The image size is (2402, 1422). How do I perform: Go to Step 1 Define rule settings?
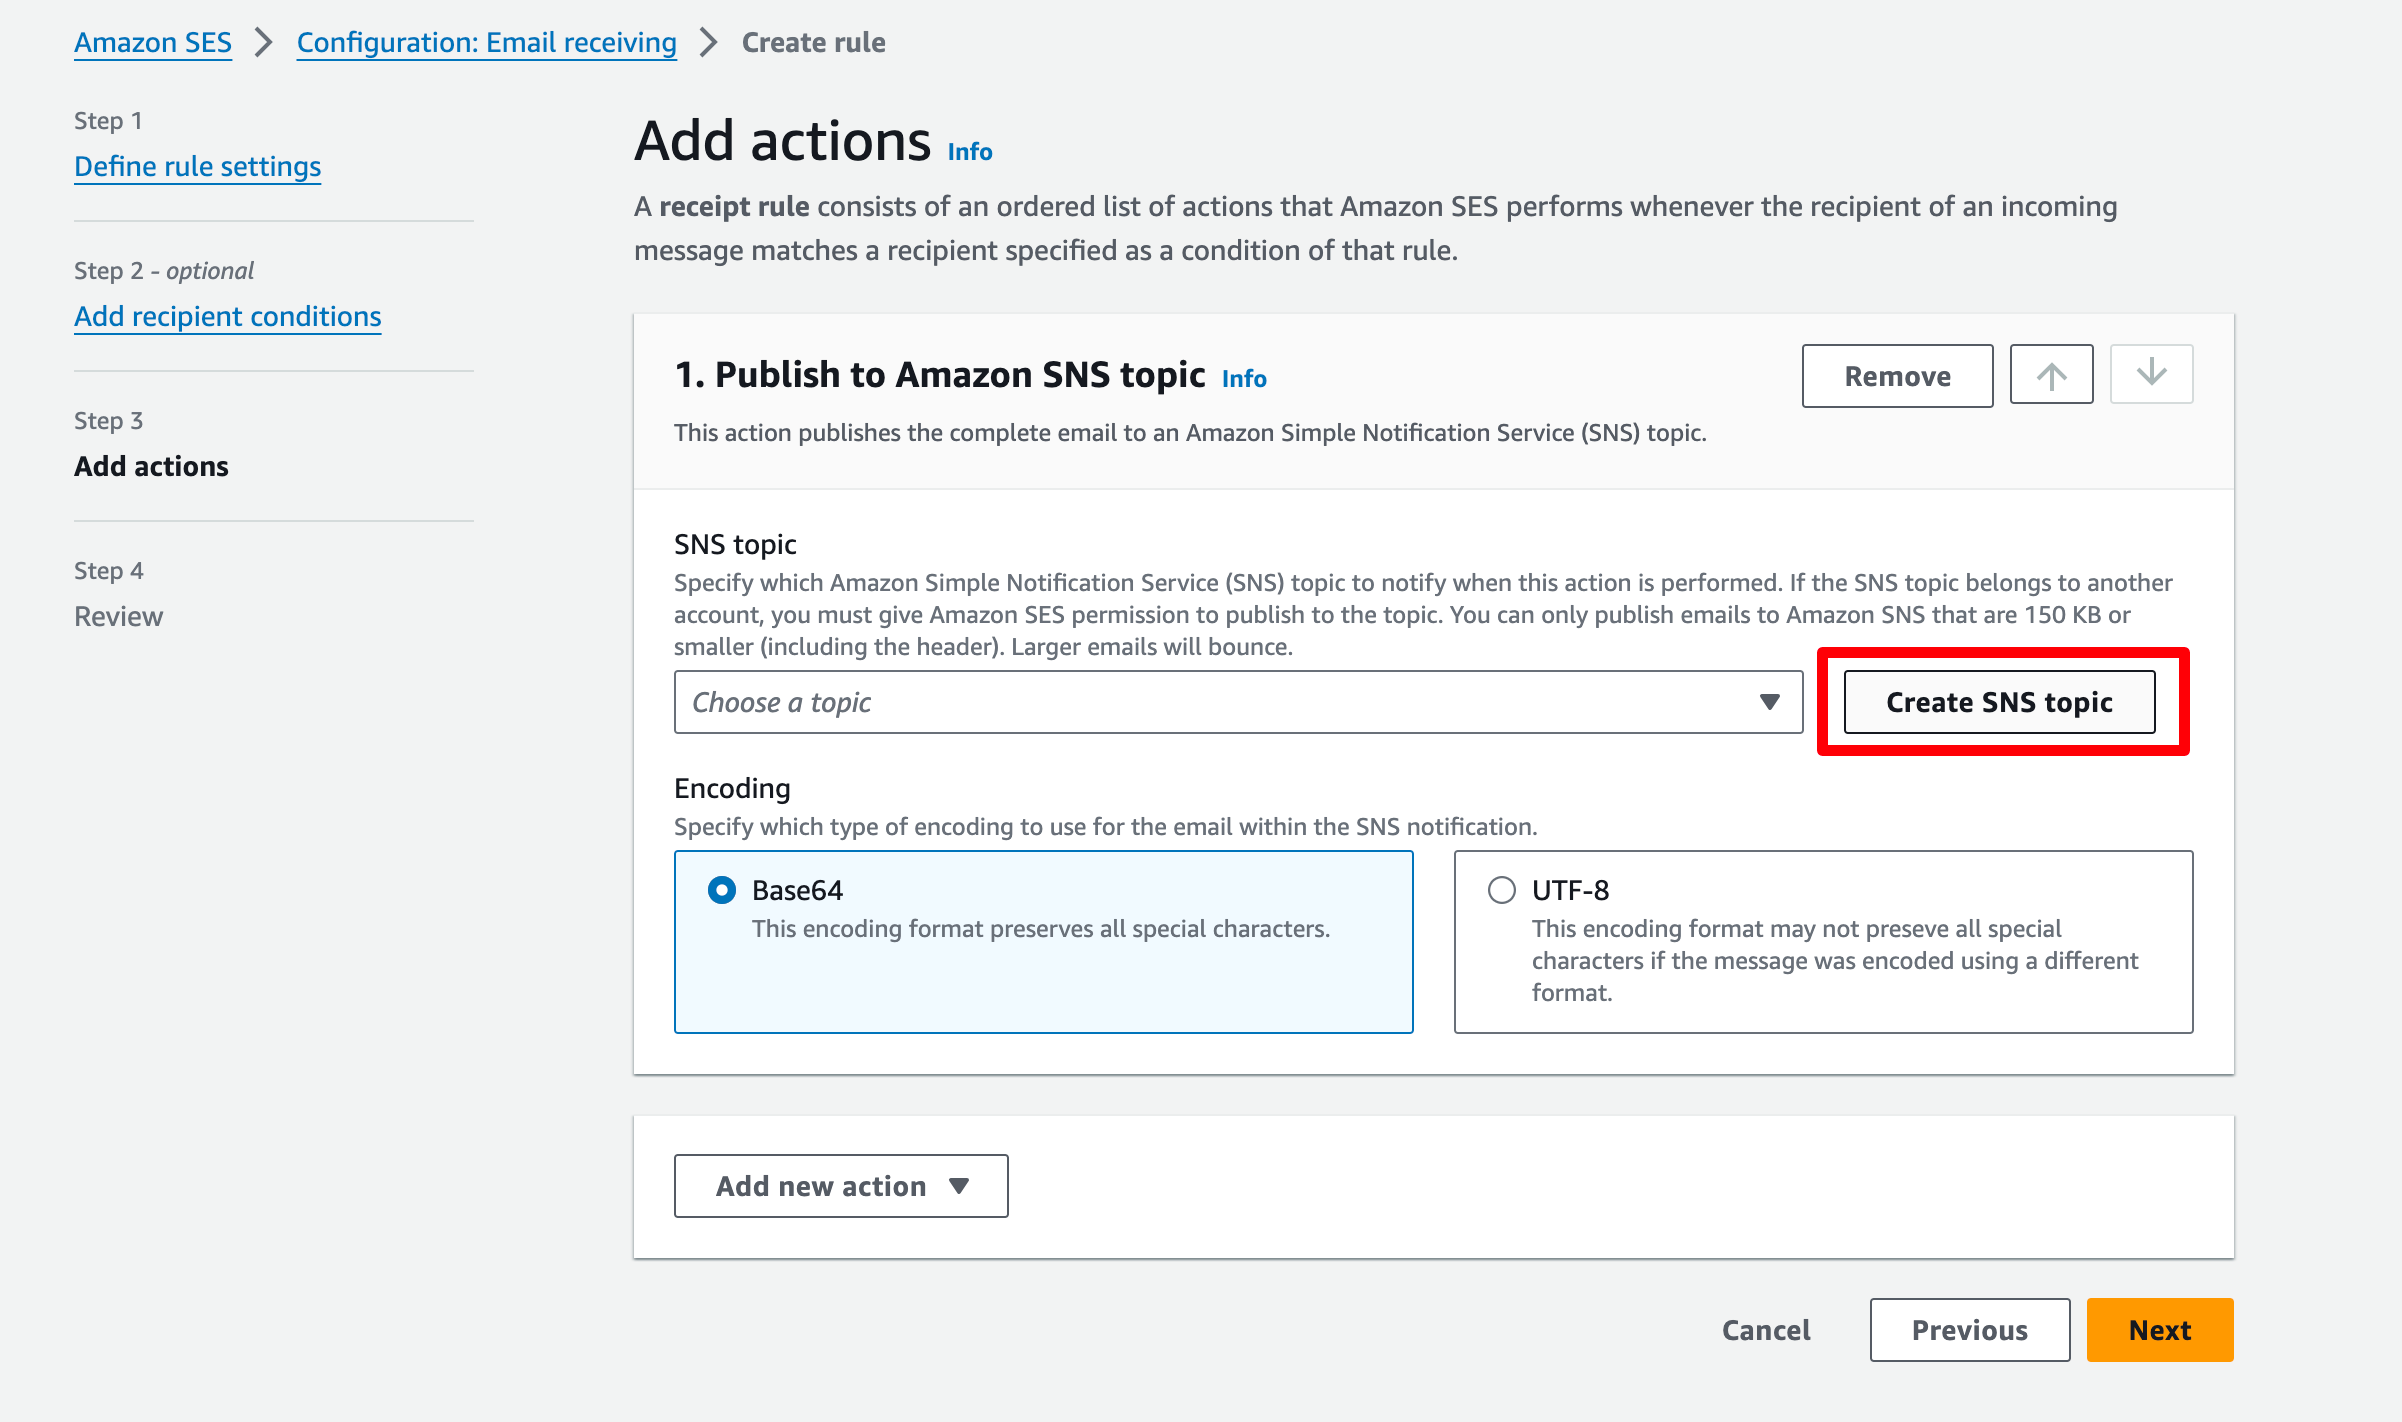[x=197, y=166]
